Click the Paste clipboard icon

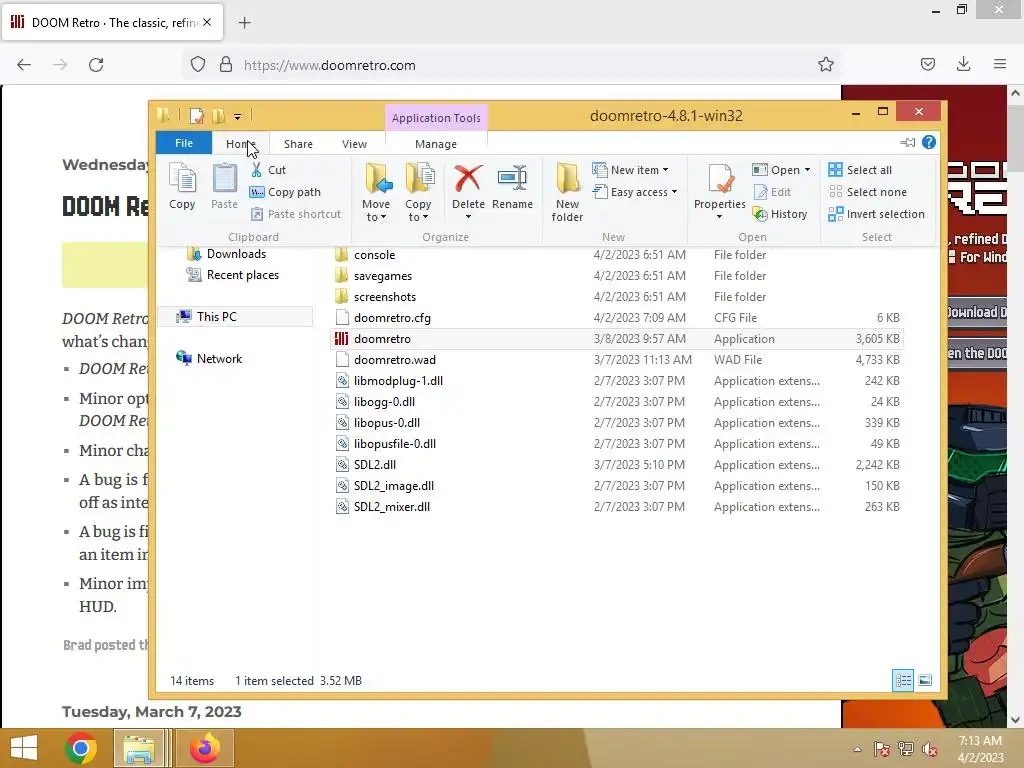click(224, 186)
